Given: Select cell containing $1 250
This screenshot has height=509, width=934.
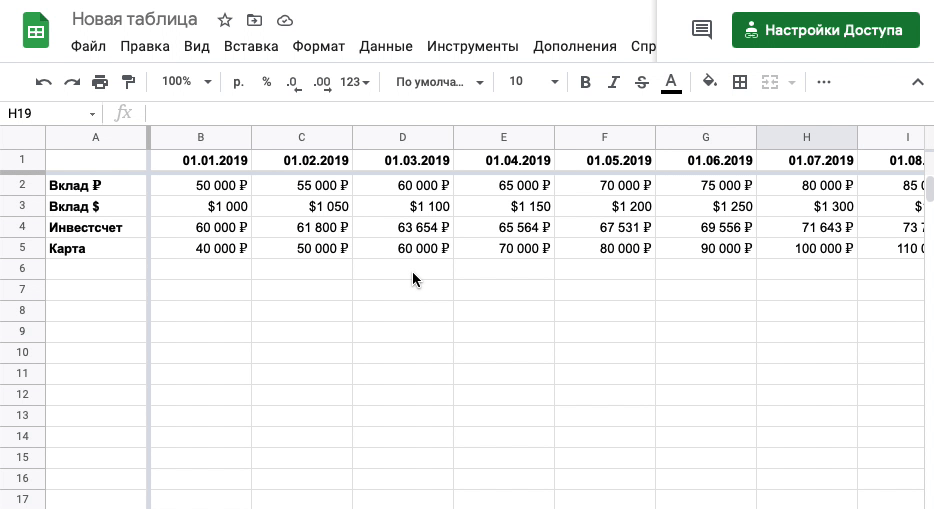Looking at the screenshot, I should (x=706, y=207).
